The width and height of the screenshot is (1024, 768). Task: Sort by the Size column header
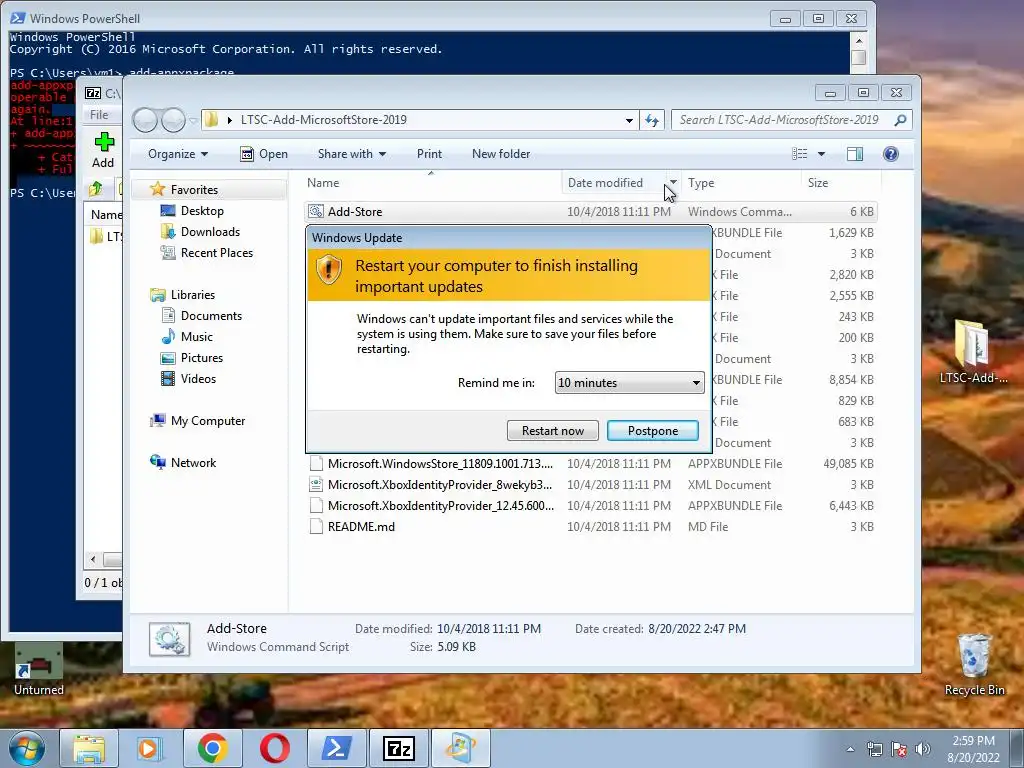click(840, 183)
